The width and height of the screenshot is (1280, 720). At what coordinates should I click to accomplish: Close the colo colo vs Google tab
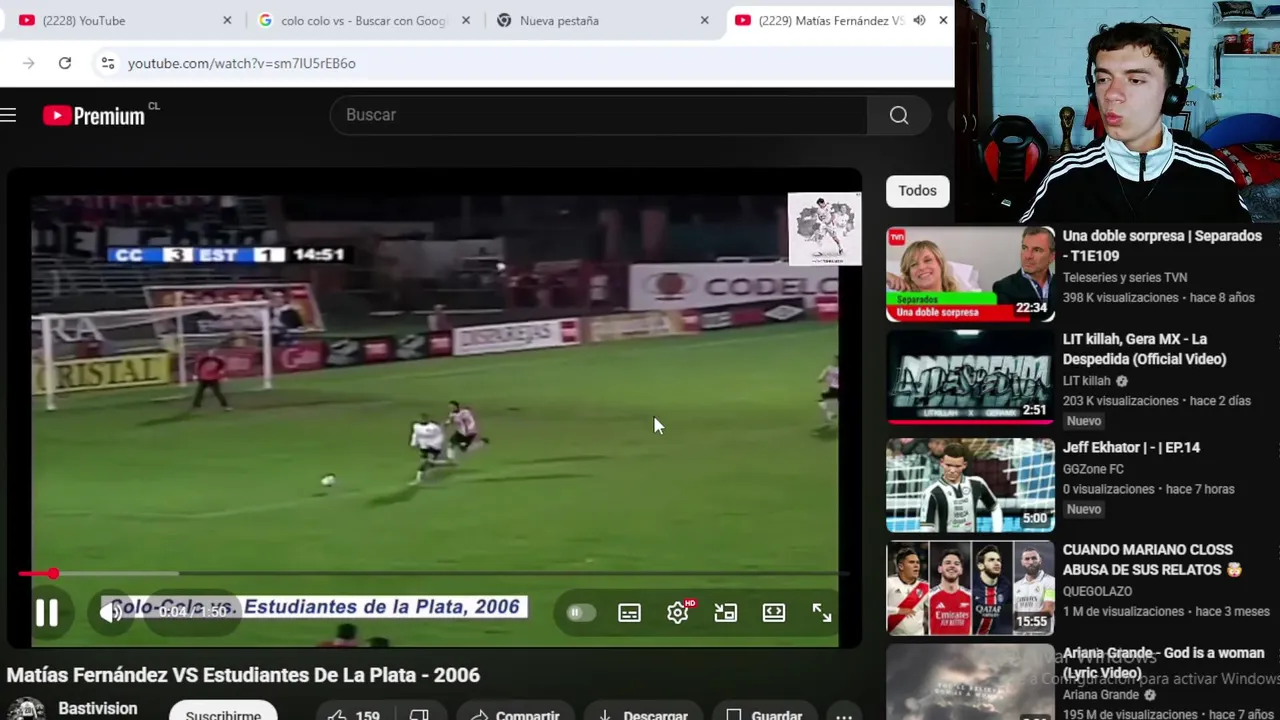[x=466, y=20]
